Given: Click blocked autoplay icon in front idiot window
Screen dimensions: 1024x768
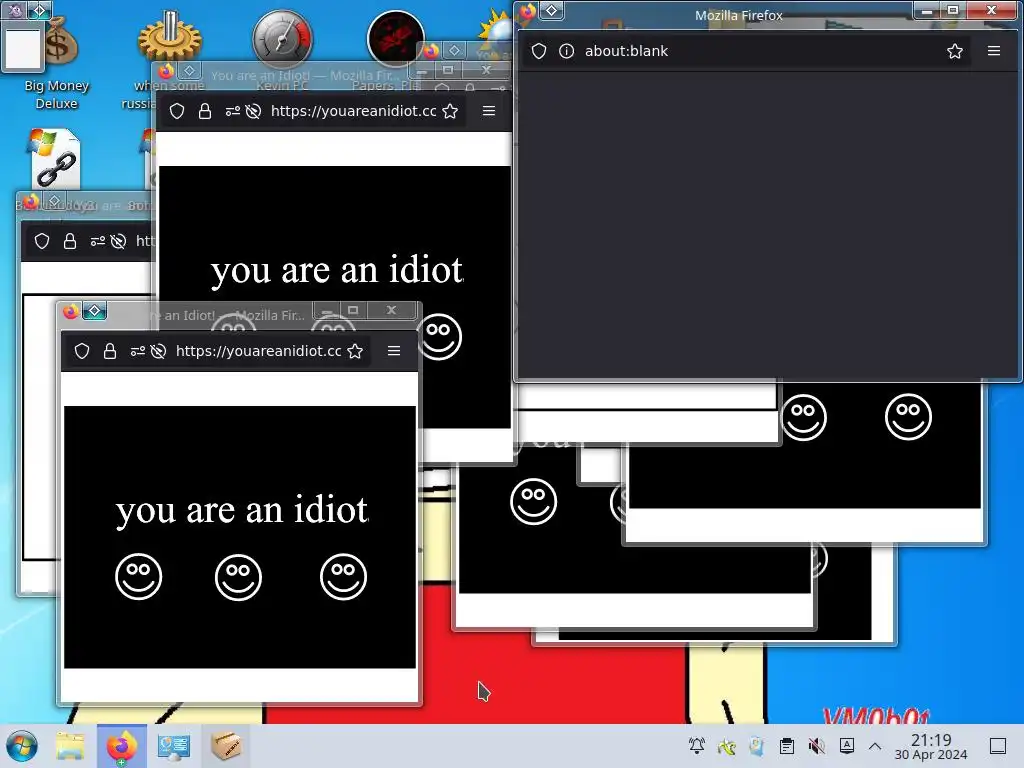Looking at the screenshot, I should (158, 351).
